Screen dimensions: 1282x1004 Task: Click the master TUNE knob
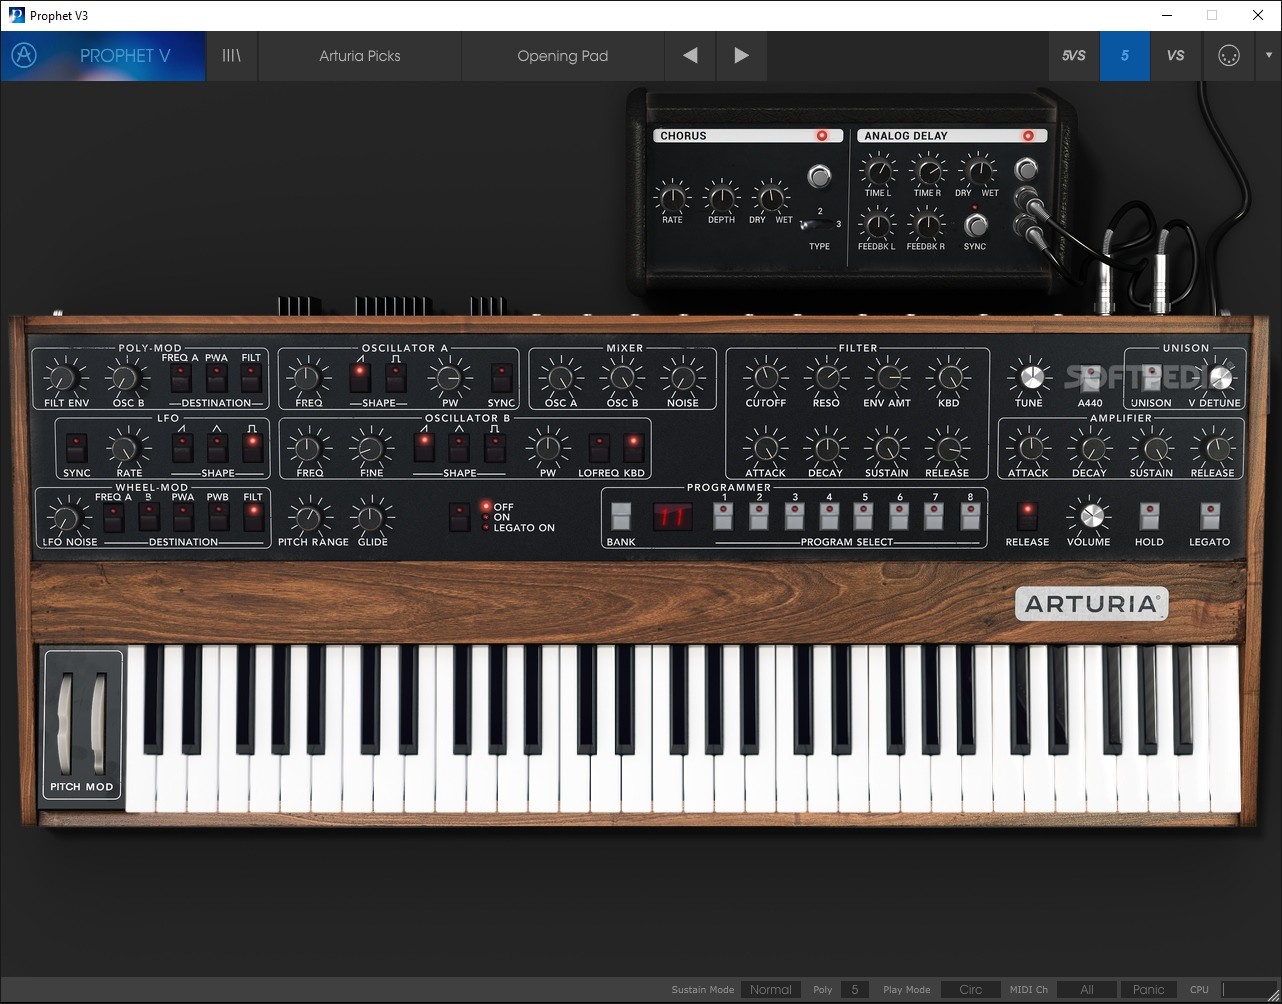(x=1029, y=378)
